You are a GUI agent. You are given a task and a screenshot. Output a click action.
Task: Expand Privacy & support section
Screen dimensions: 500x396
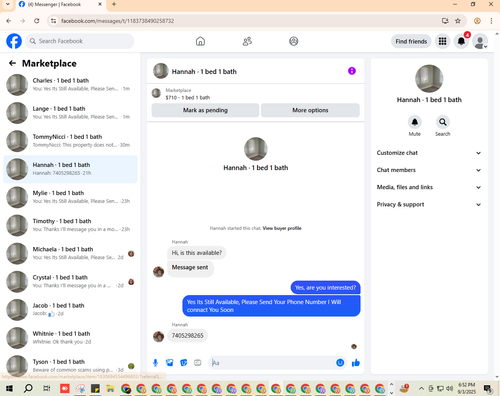click(429, 204)
